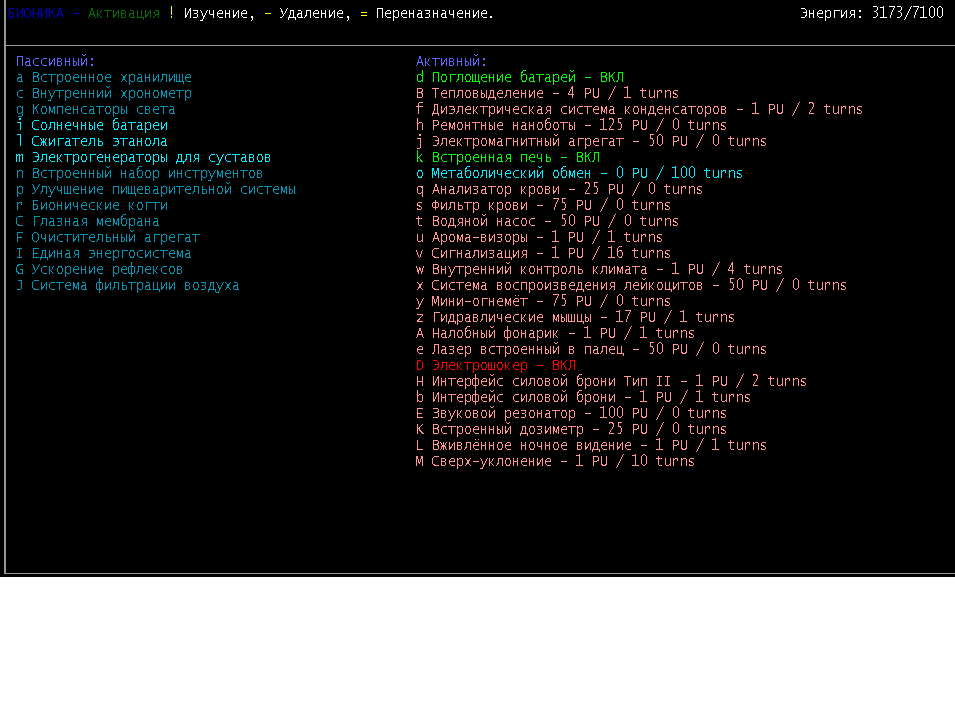Click 'Очистительный агрегат' bionic
This screenshot has width=955, height=710.
108,237
